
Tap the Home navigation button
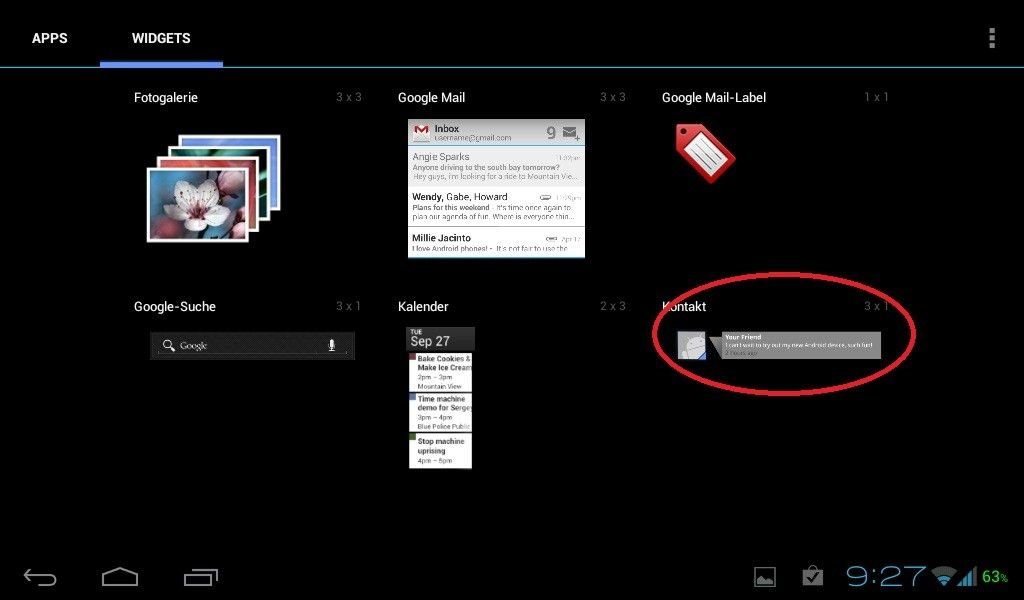pos(120,576)
